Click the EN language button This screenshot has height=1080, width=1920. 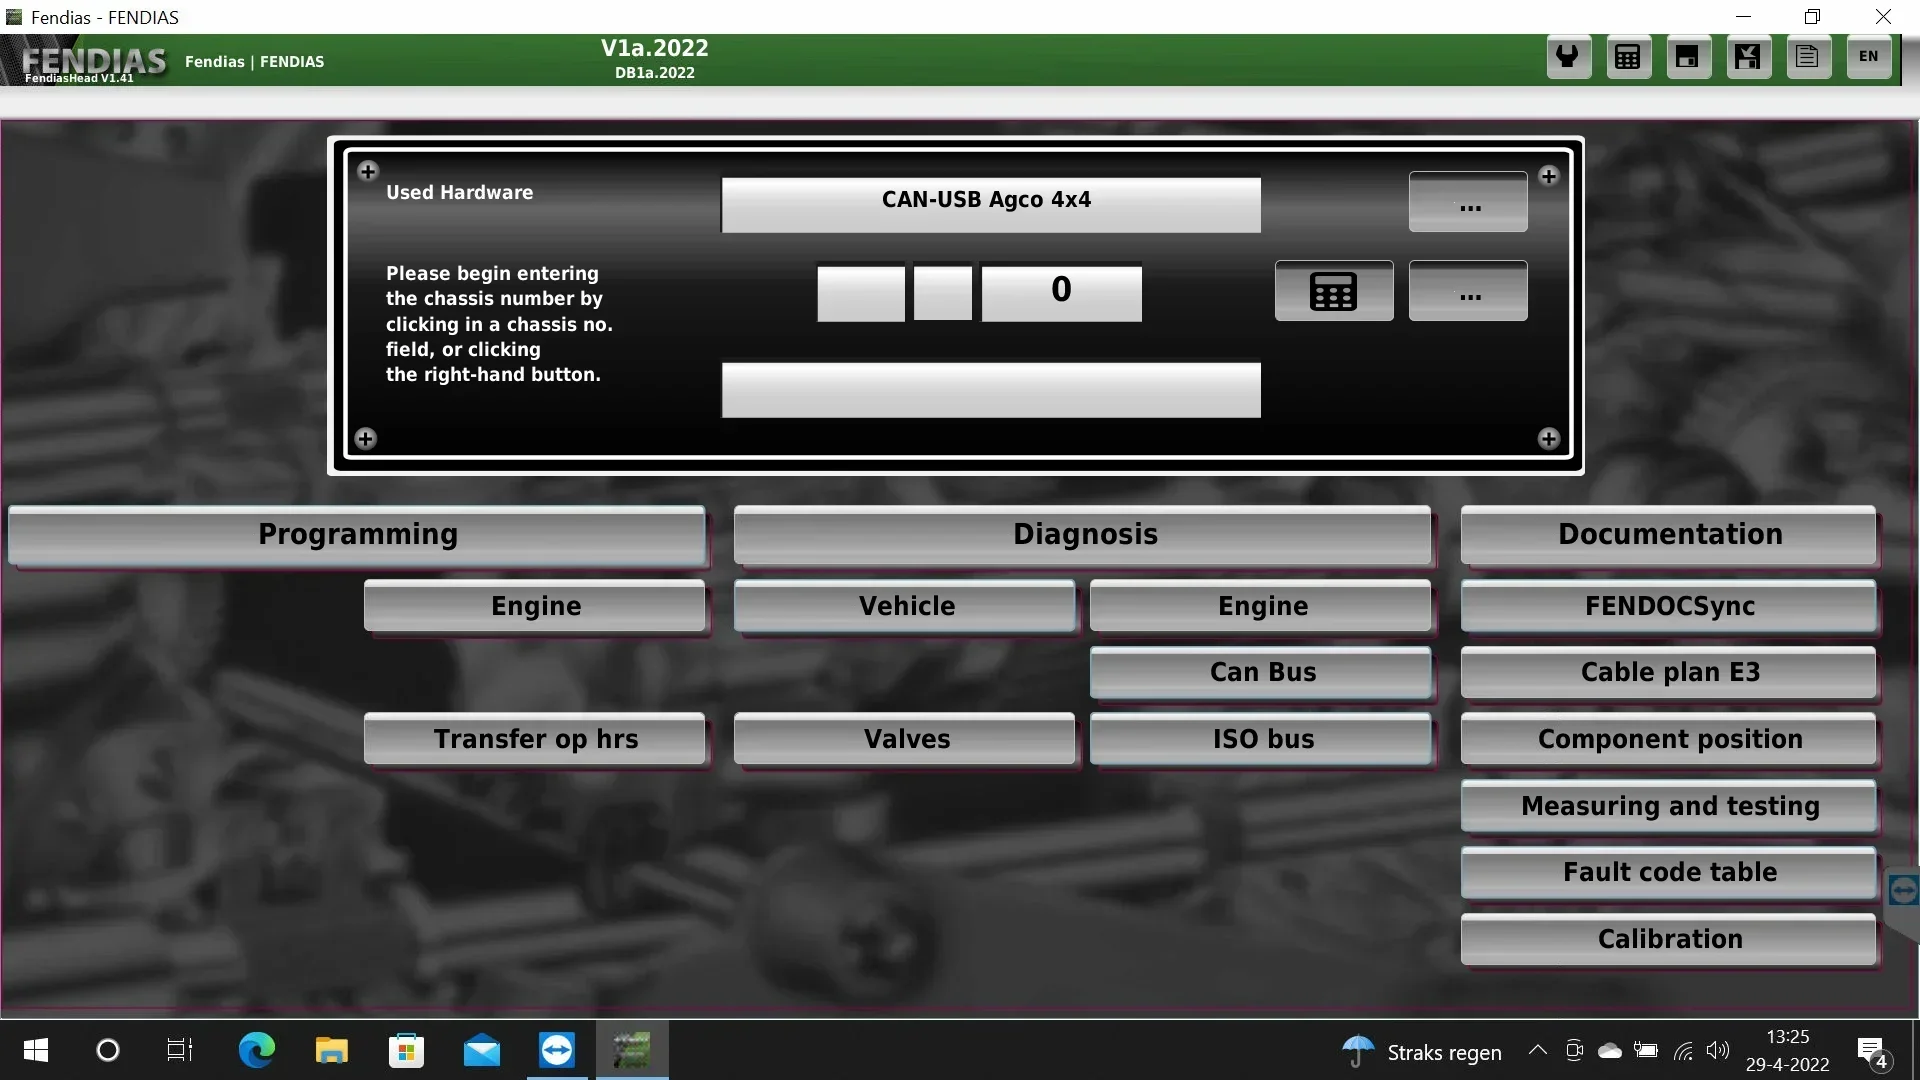click(x=1868, y=57)
